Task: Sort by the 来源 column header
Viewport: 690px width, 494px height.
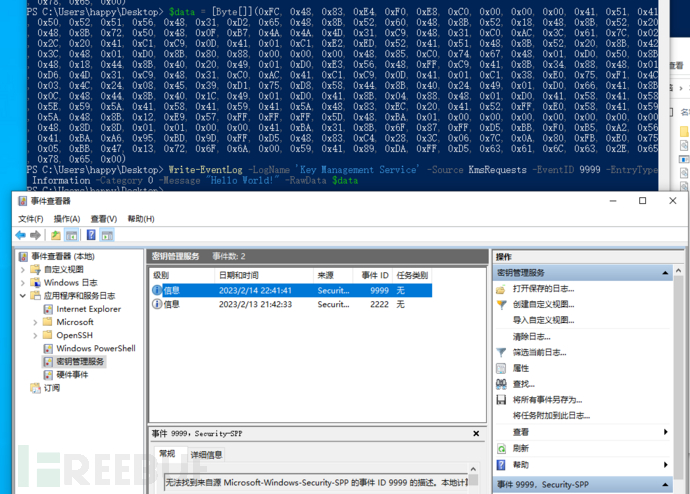Action: (333, 275)
